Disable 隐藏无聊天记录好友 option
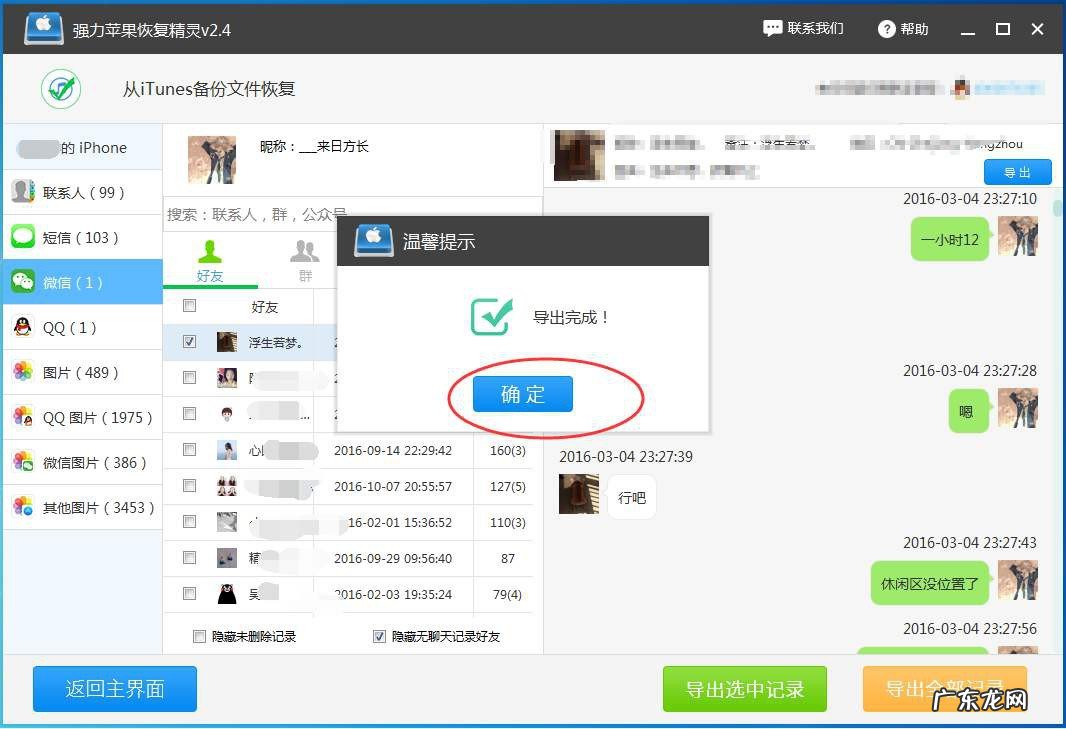Image resolution: width=1066 pixels, height=729 pixels. [x=379, y=636]
